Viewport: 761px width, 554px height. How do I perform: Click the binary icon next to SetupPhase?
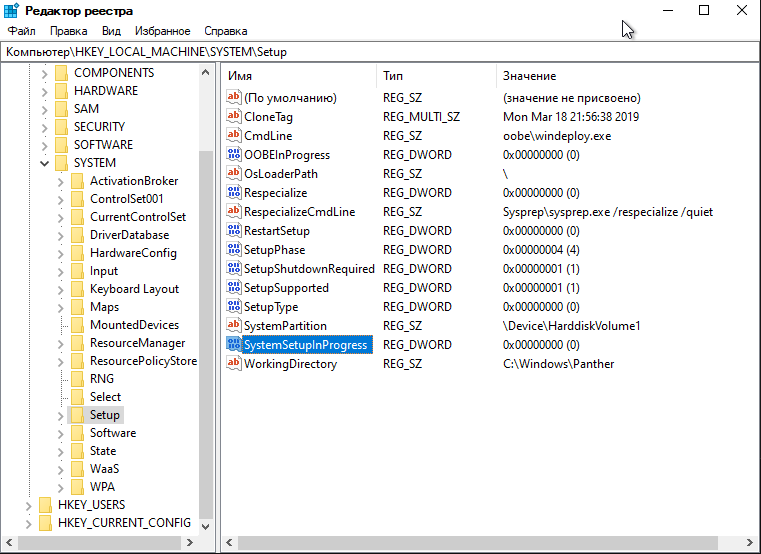234,250
